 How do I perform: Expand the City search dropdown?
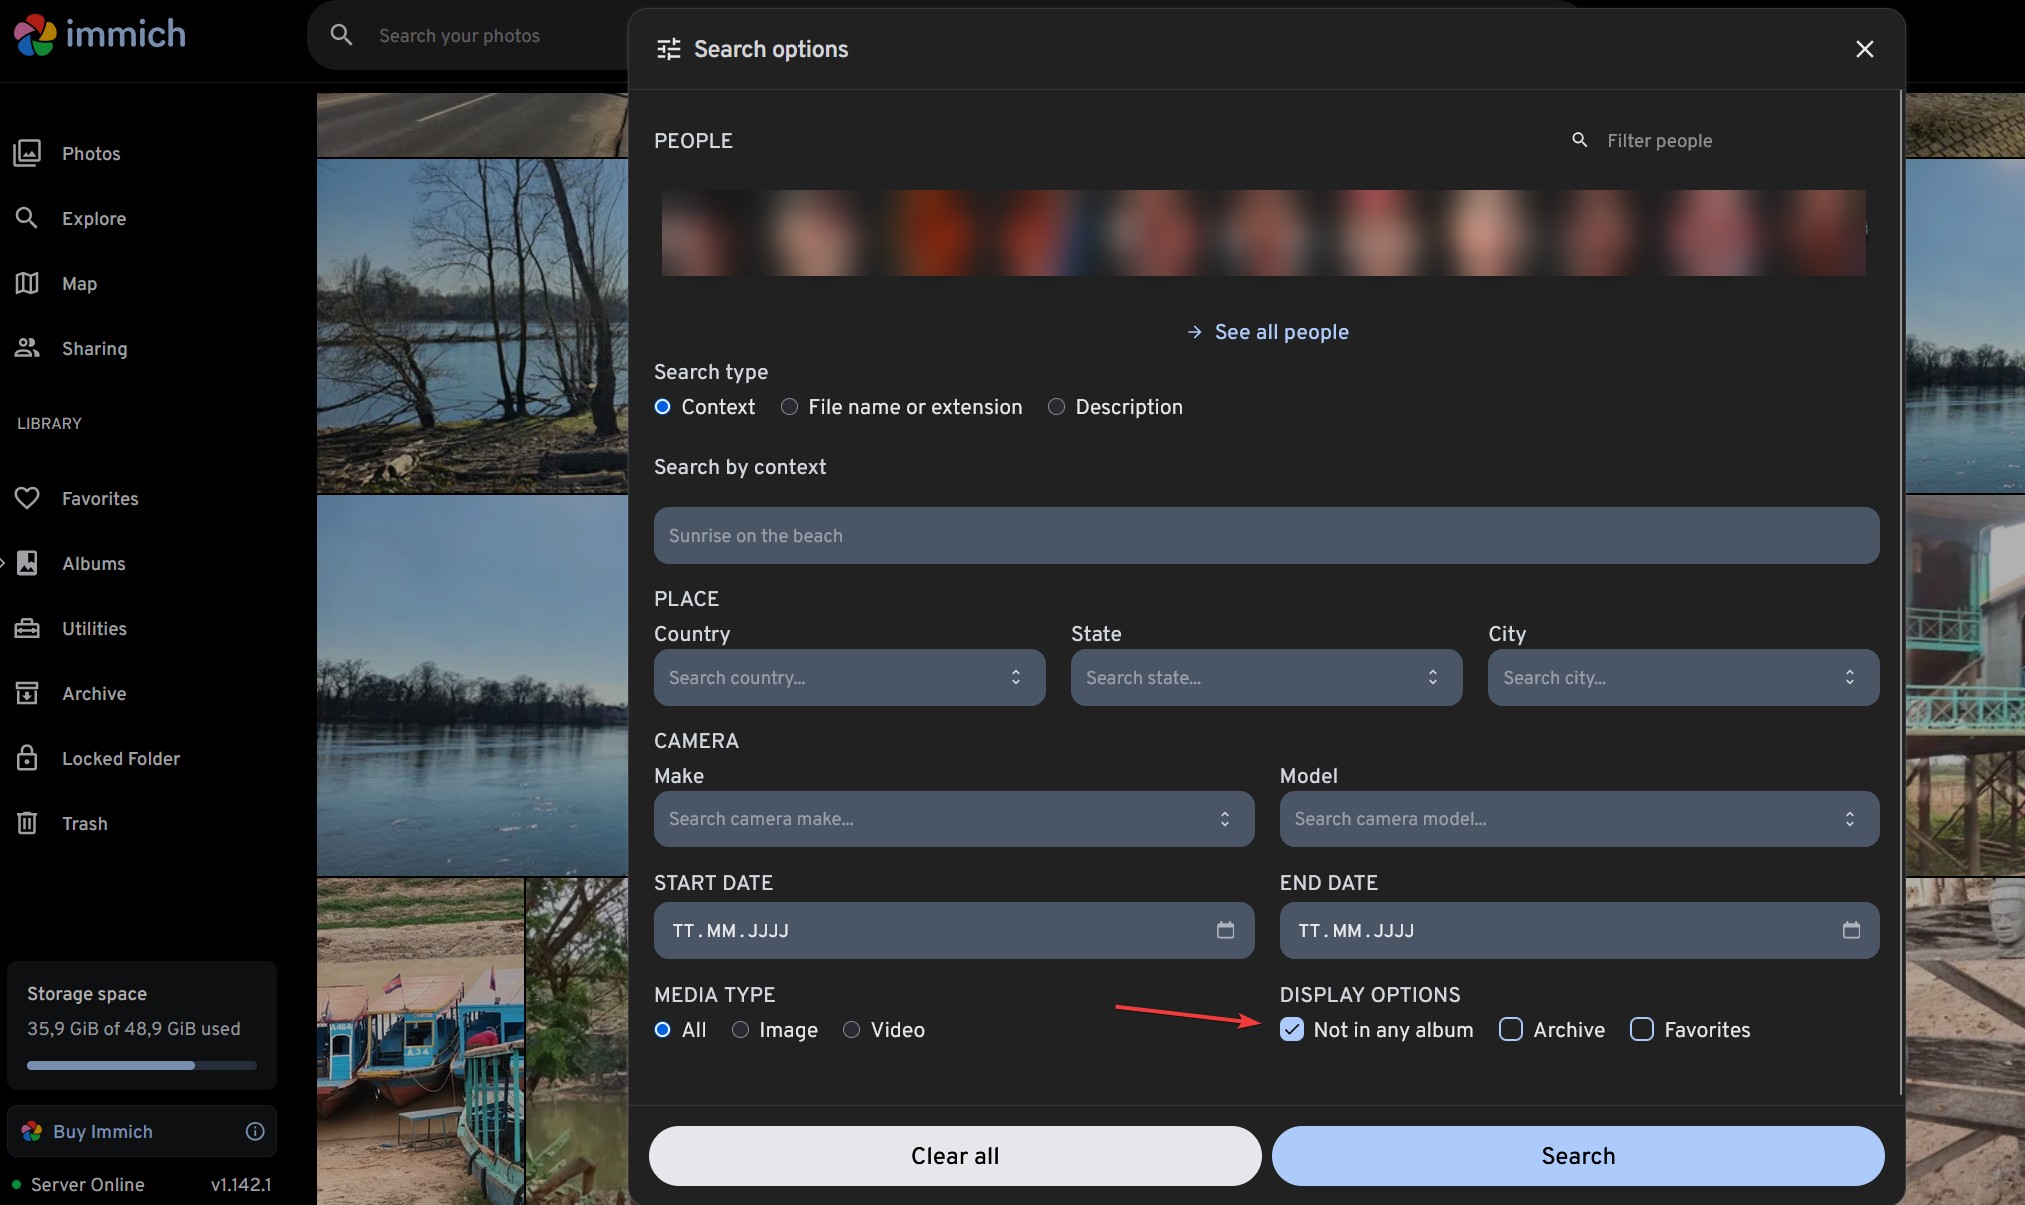click(x=1849, y=677)
